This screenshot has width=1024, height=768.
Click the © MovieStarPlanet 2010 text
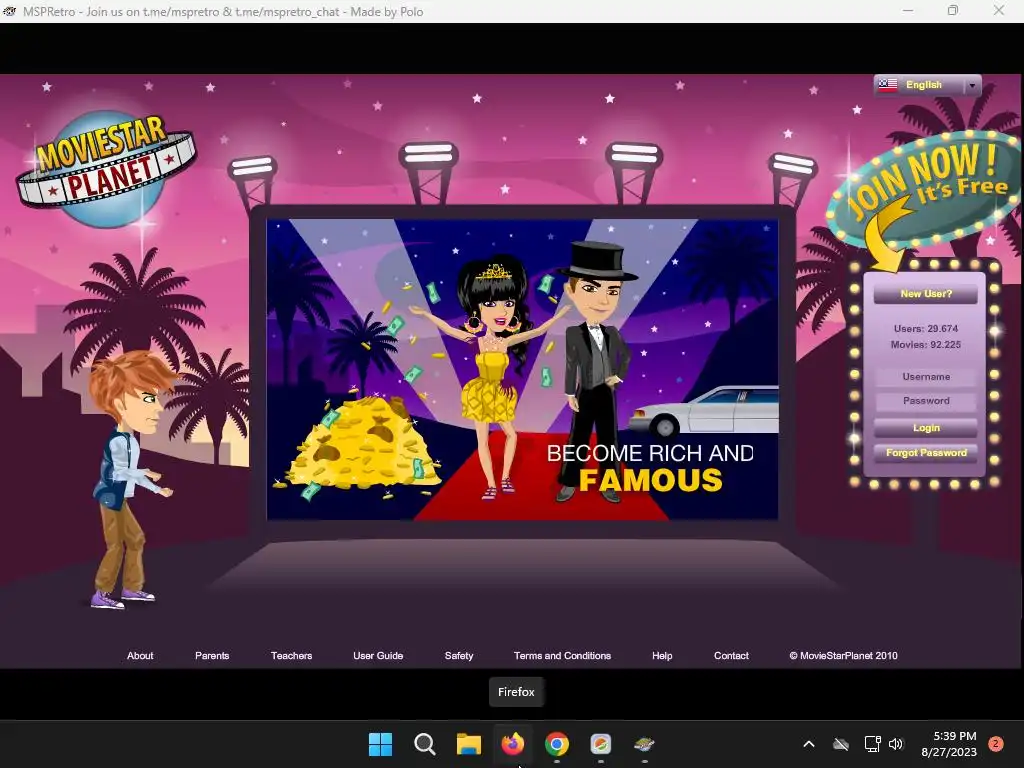(x=843, y=656)
